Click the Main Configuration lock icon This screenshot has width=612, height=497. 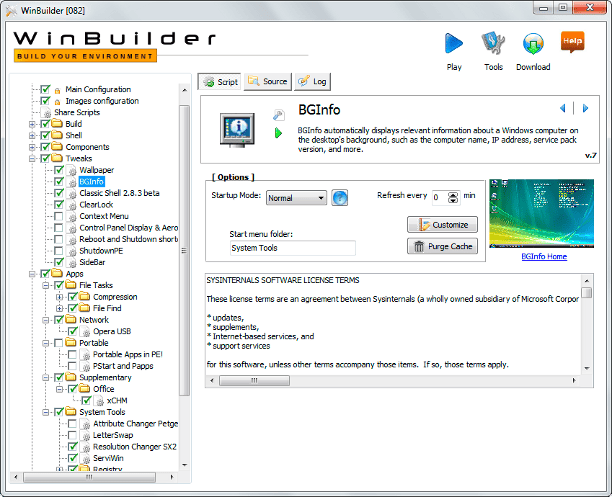57,91
